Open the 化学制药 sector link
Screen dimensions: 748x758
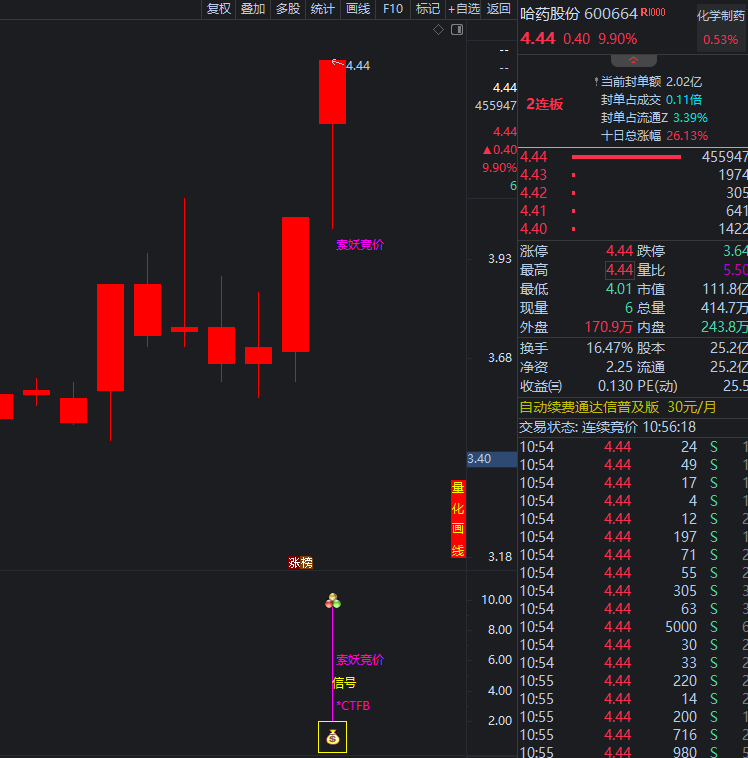coord(721,15)
